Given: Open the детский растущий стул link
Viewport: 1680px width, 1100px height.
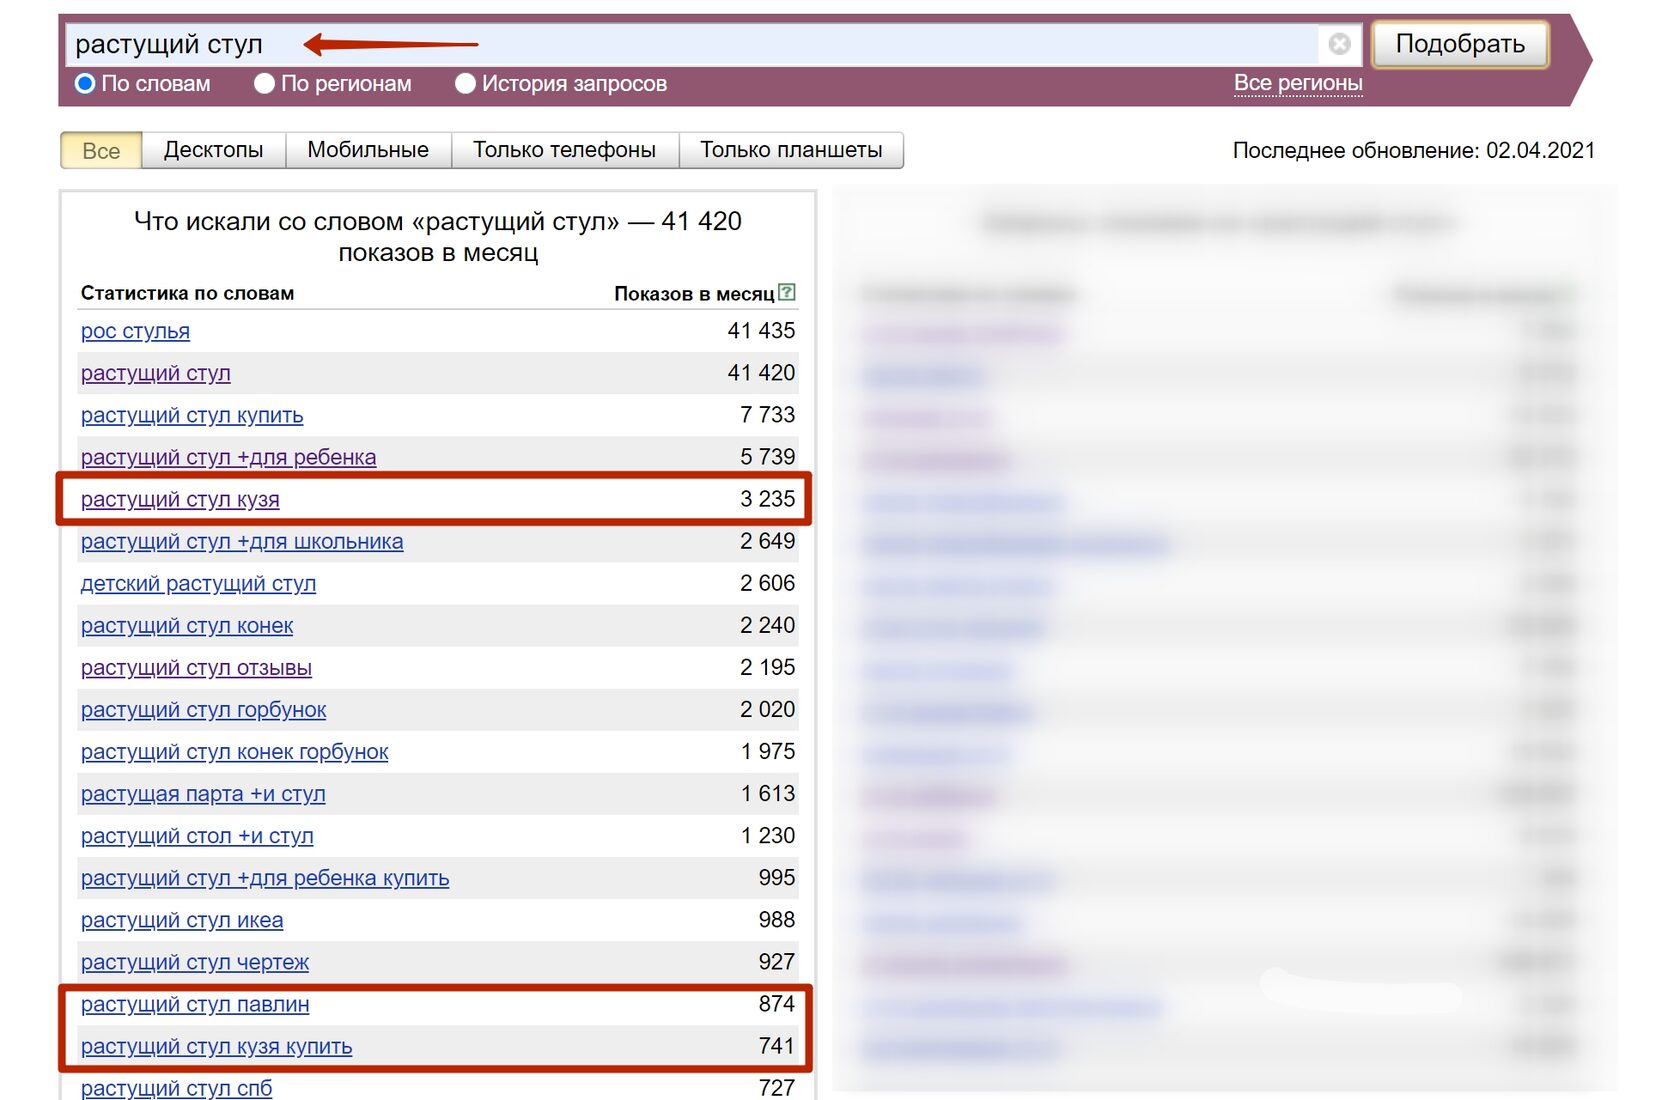Looking at the screenshot, I should (198, 583).
